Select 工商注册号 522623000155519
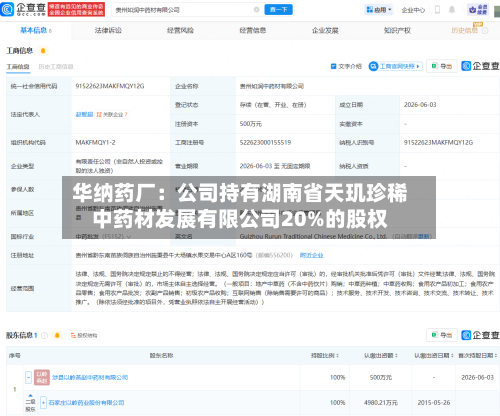 coord(265,142)
